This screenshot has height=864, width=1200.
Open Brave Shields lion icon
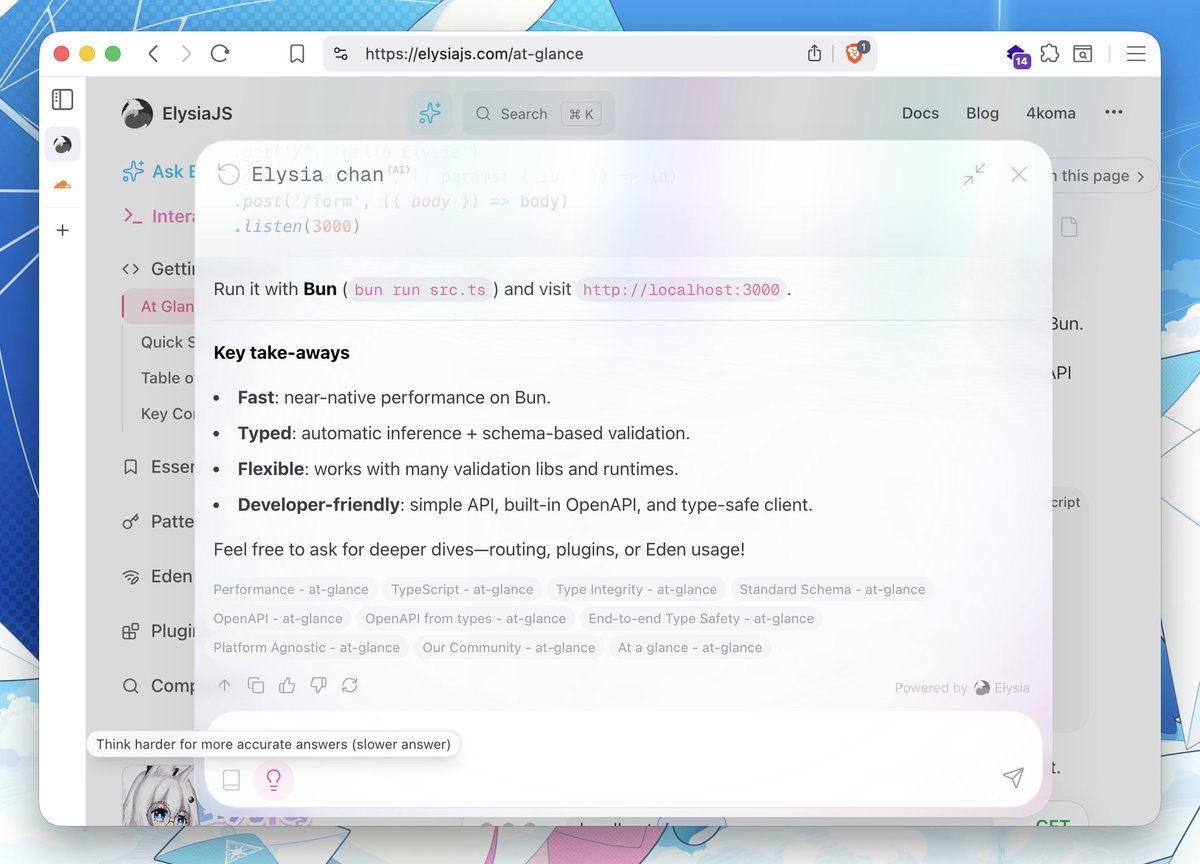pos(856,53)
